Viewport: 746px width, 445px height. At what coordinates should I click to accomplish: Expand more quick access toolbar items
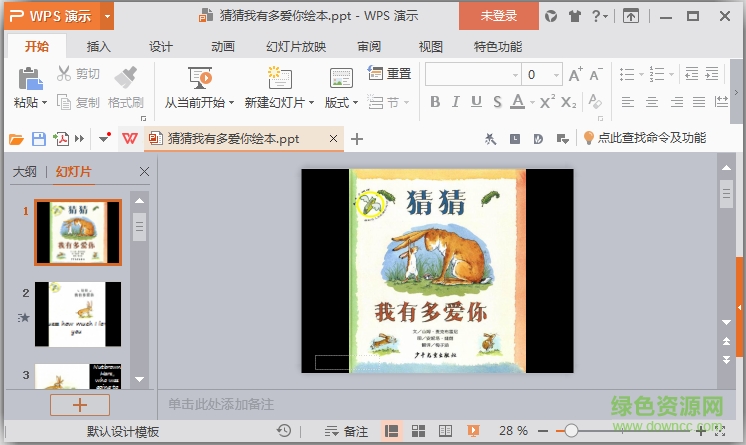click(79, 139)
